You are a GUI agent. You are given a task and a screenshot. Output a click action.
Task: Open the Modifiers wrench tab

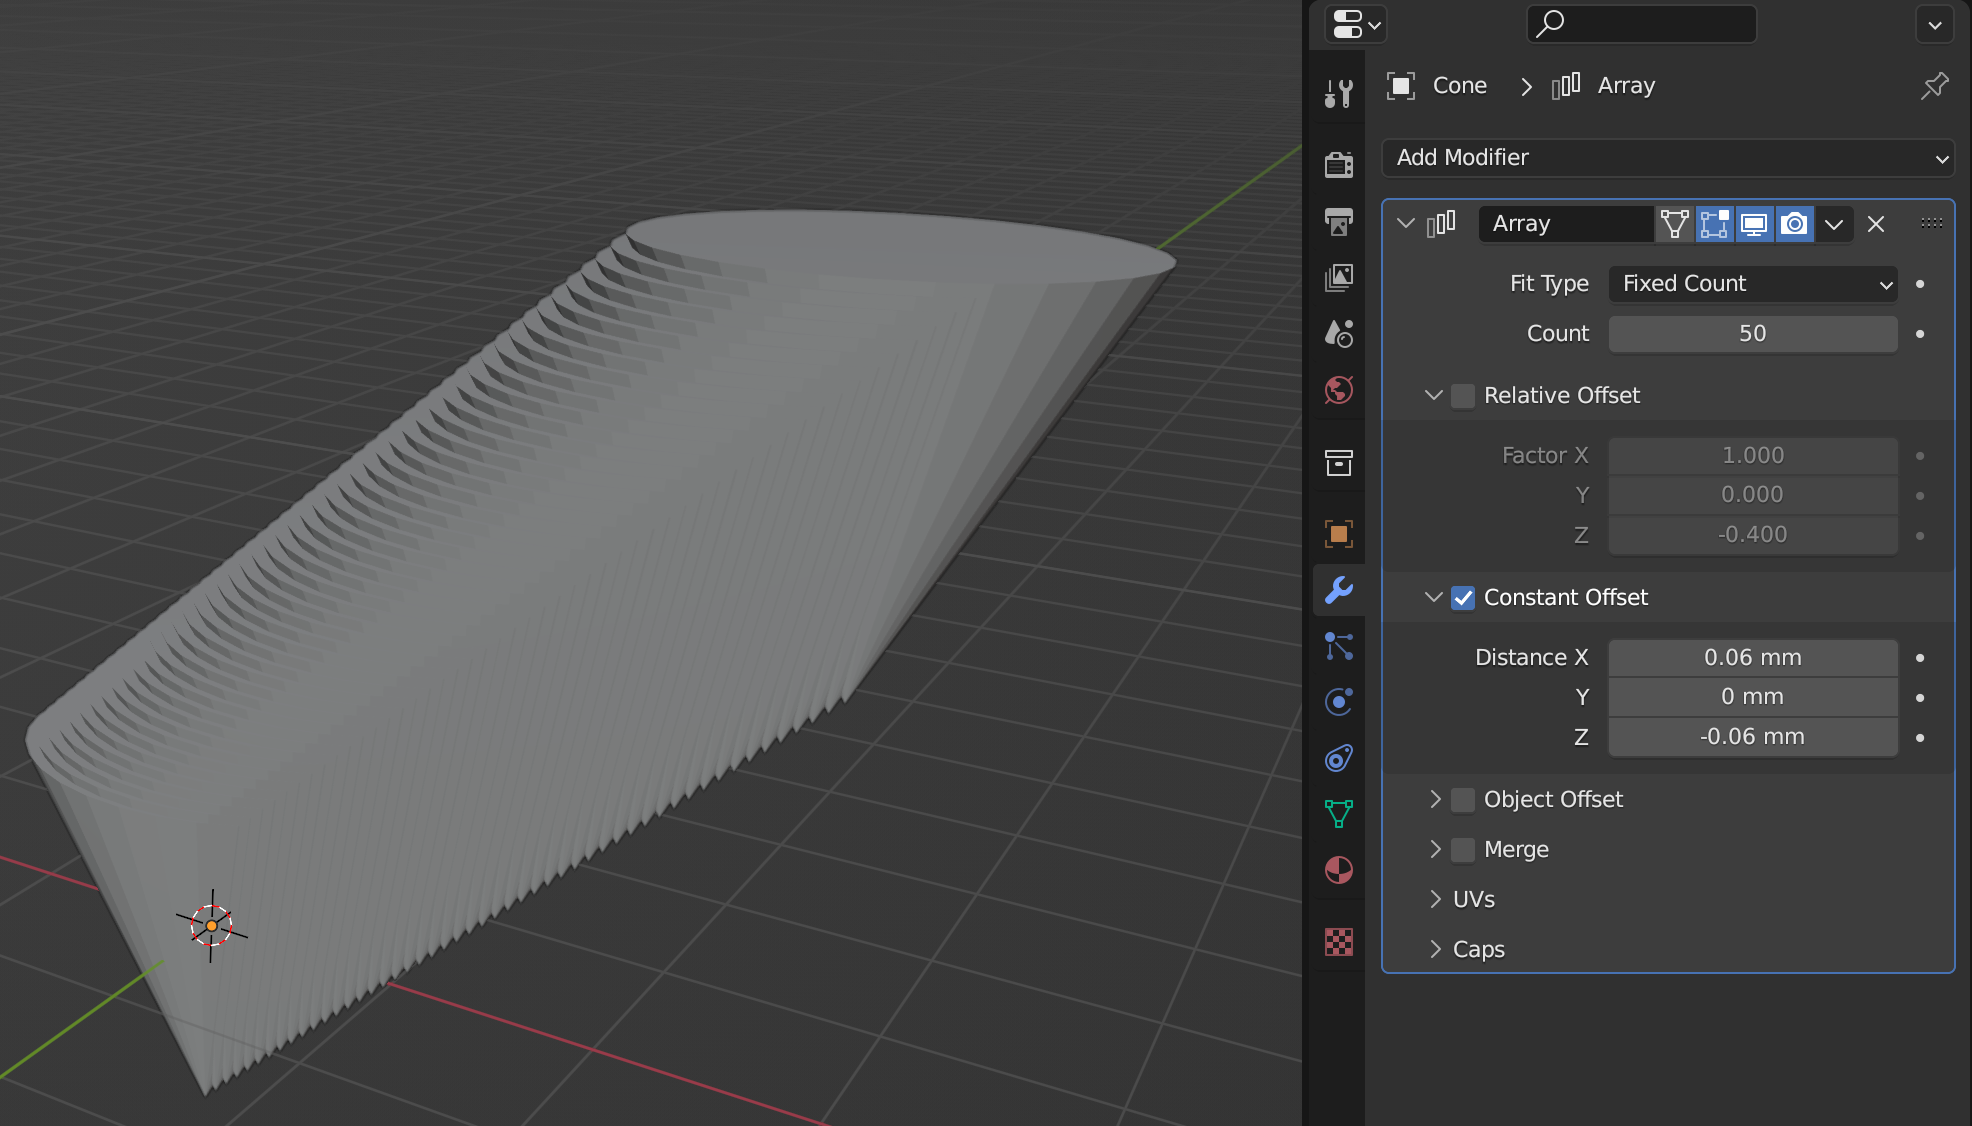pyautogui.click(x=1338, y=590)
